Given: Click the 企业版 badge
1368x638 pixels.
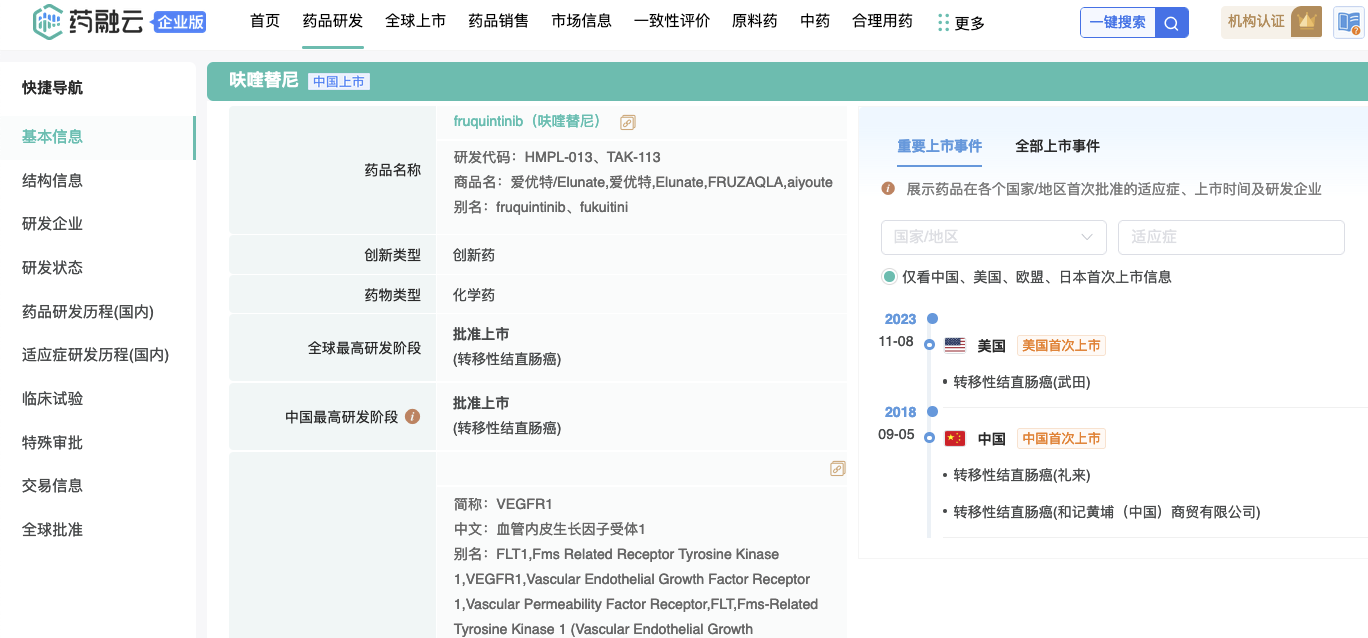Looking at the screenshot, I should point(180,22).
